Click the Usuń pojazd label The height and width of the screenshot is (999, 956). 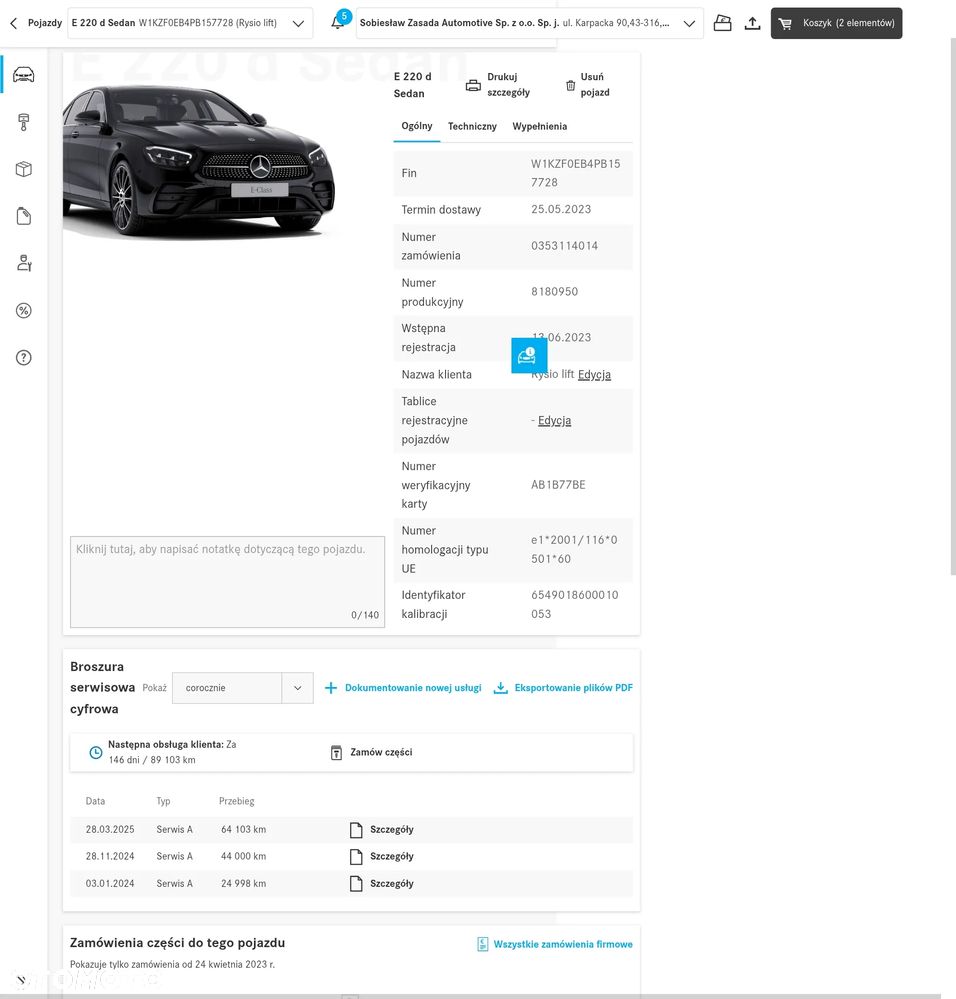coord(595,84)
